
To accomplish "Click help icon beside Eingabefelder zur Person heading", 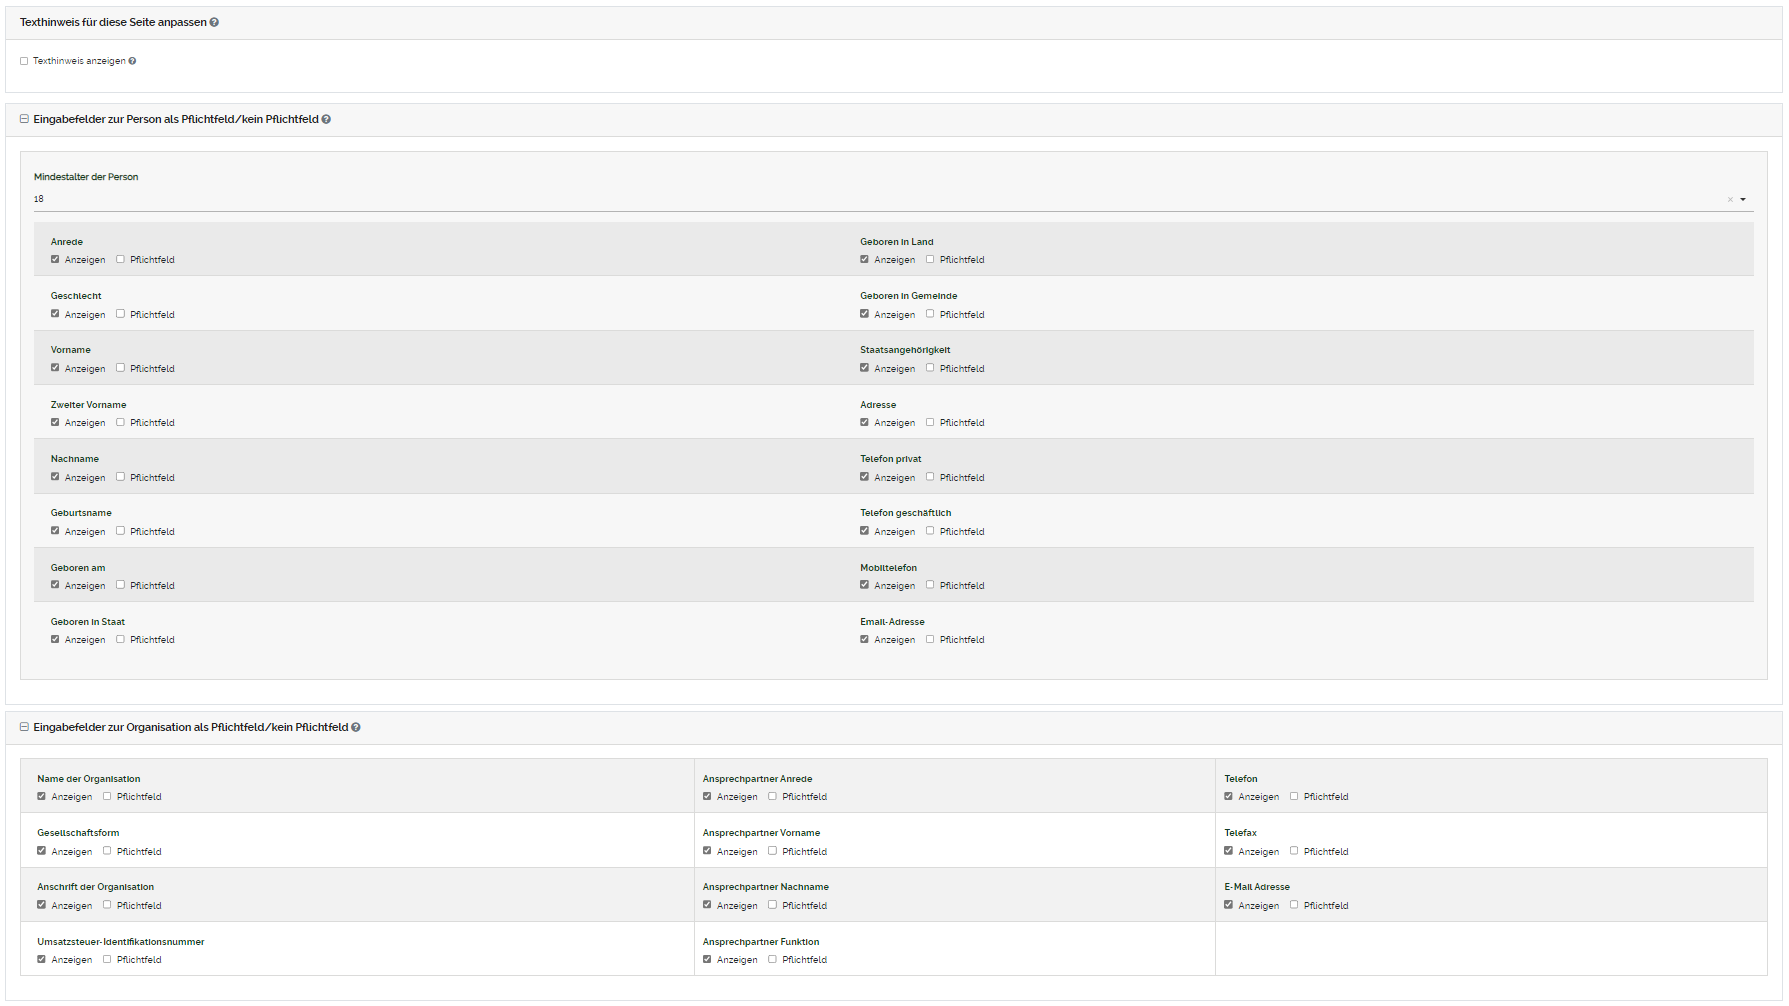I will tap(326, 119).
